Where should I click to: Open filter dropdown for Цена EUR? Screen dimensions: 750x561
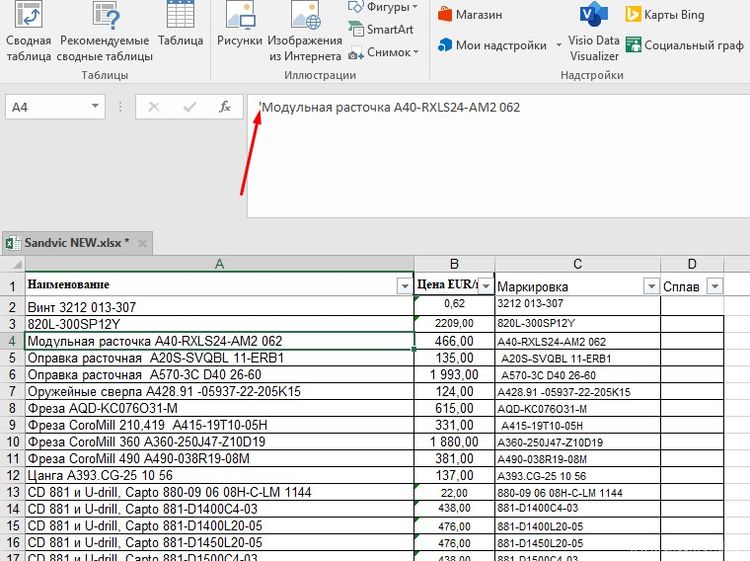point(486,286)
